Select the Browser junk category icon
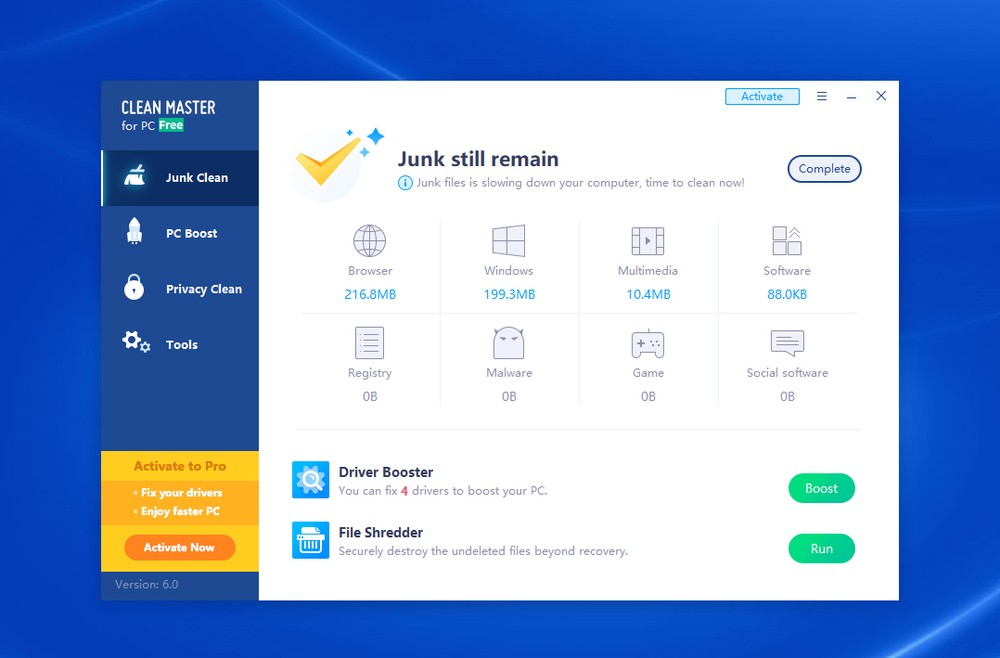Screen dimensions: 1000x658 [369, 241]
